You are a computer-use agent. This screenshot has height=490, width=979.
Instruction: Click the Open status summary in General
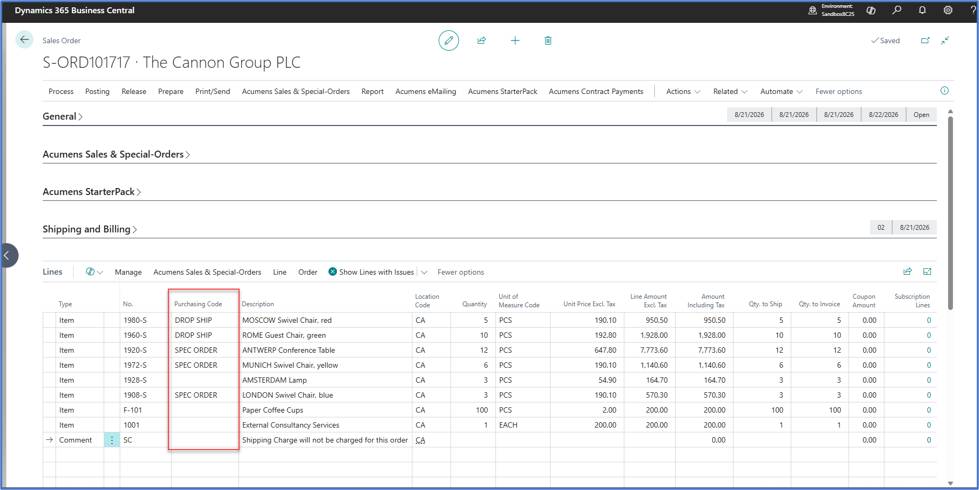click(x=921, y=115)
